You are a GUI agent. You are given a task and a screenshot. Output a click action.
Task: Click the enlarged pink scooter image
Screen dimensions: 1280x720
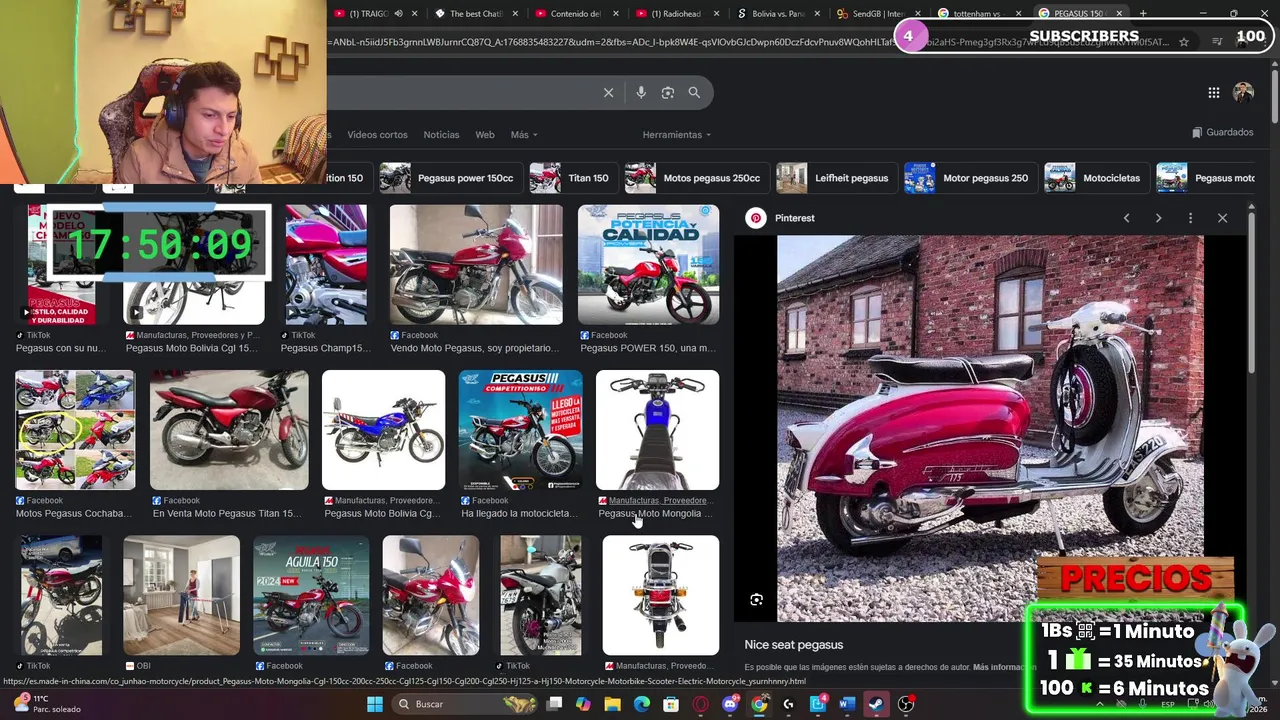pos(991,428)
